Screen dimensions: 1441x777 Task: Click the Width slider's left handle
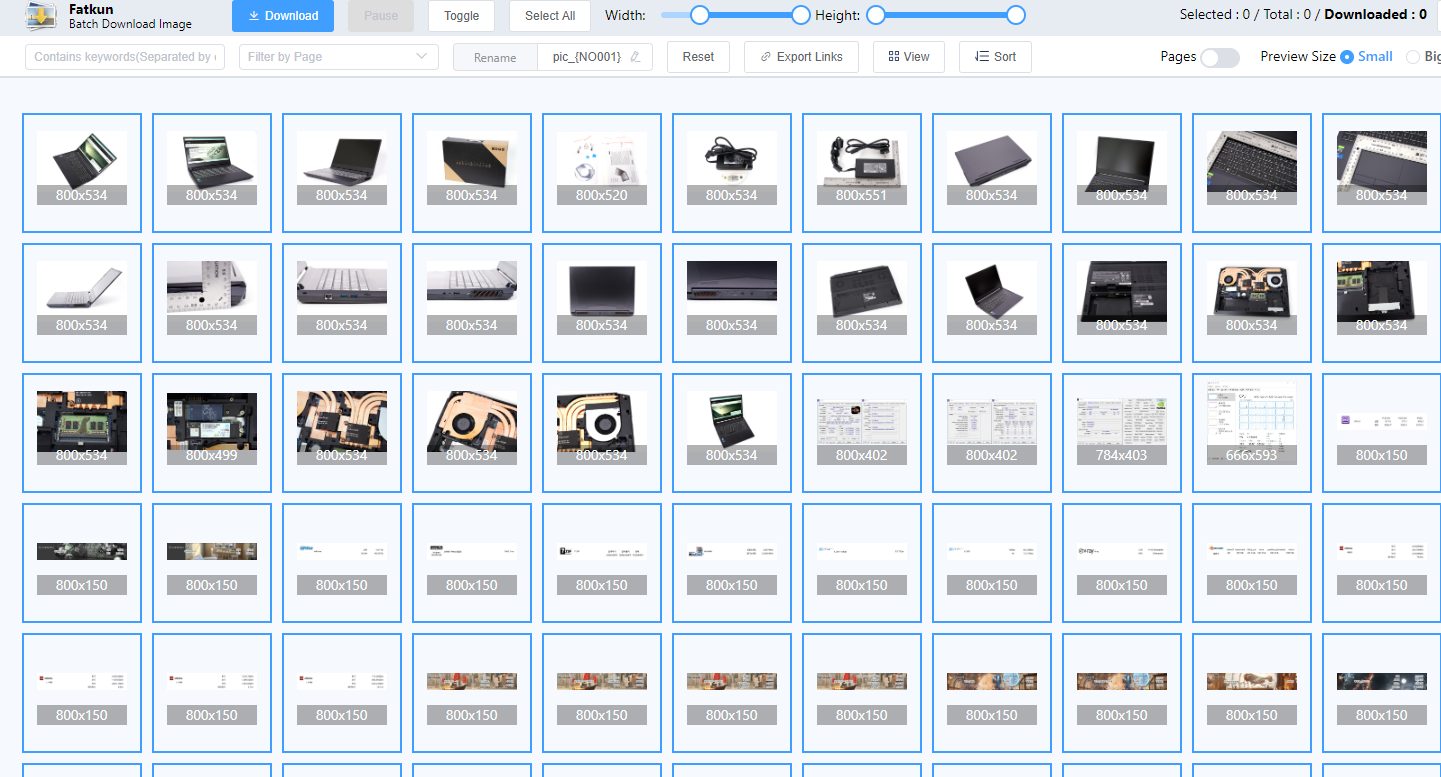[700, 15]
